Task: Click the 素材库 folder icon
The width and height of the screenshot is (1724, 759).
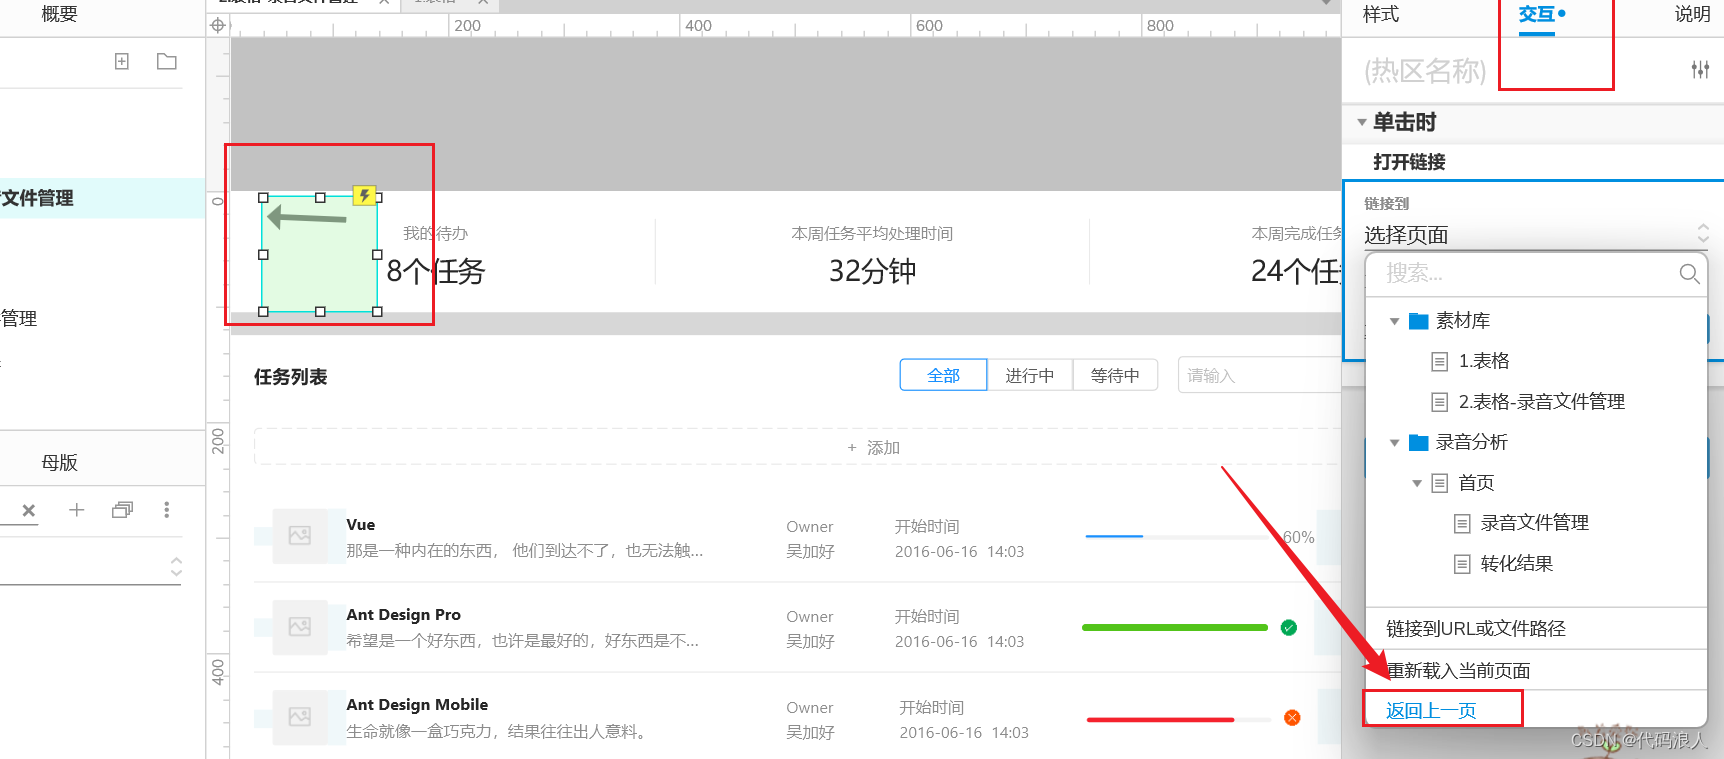Action: 1418,321
